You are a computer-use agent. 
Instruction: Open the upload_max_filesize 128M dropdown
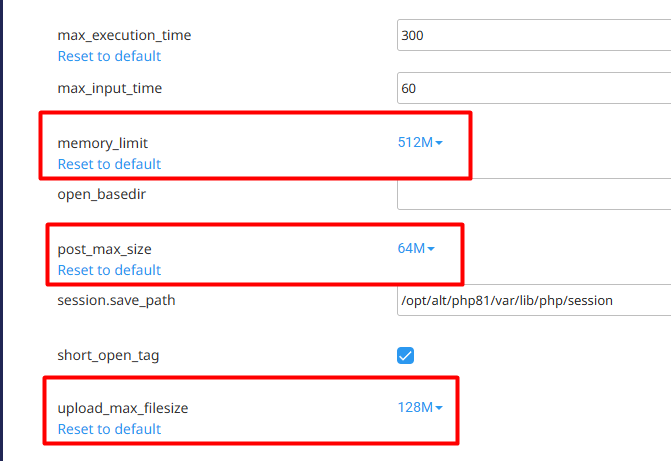point(420,407)
